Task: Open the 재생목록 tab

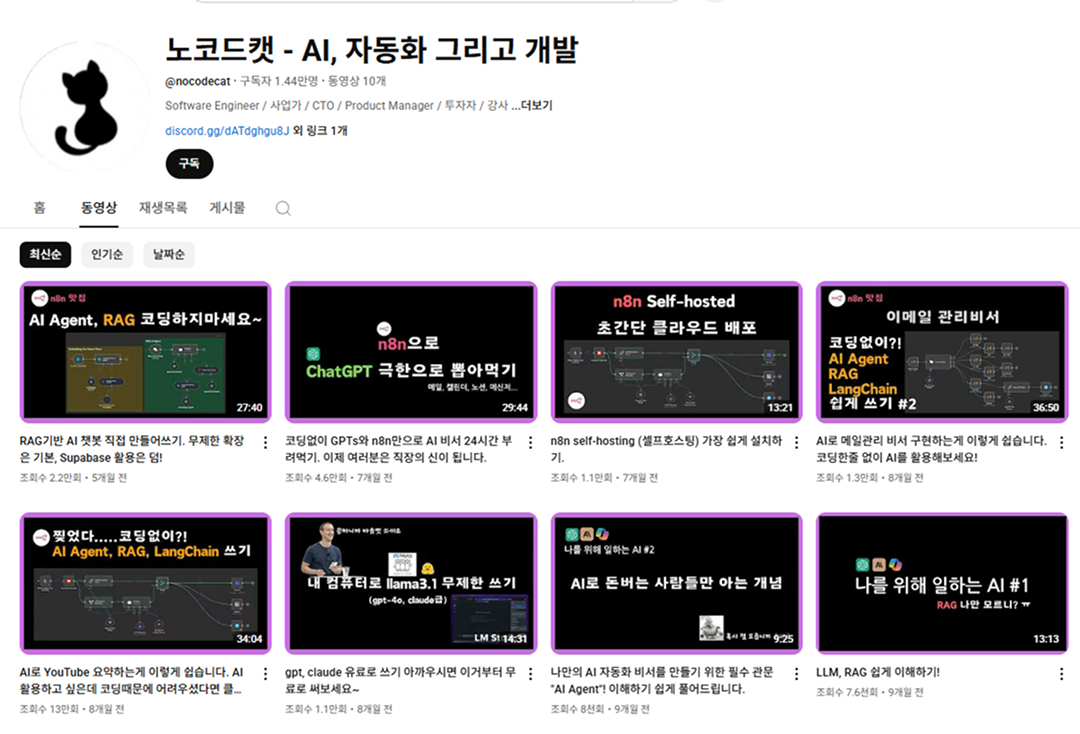Action: click(163, 207)
